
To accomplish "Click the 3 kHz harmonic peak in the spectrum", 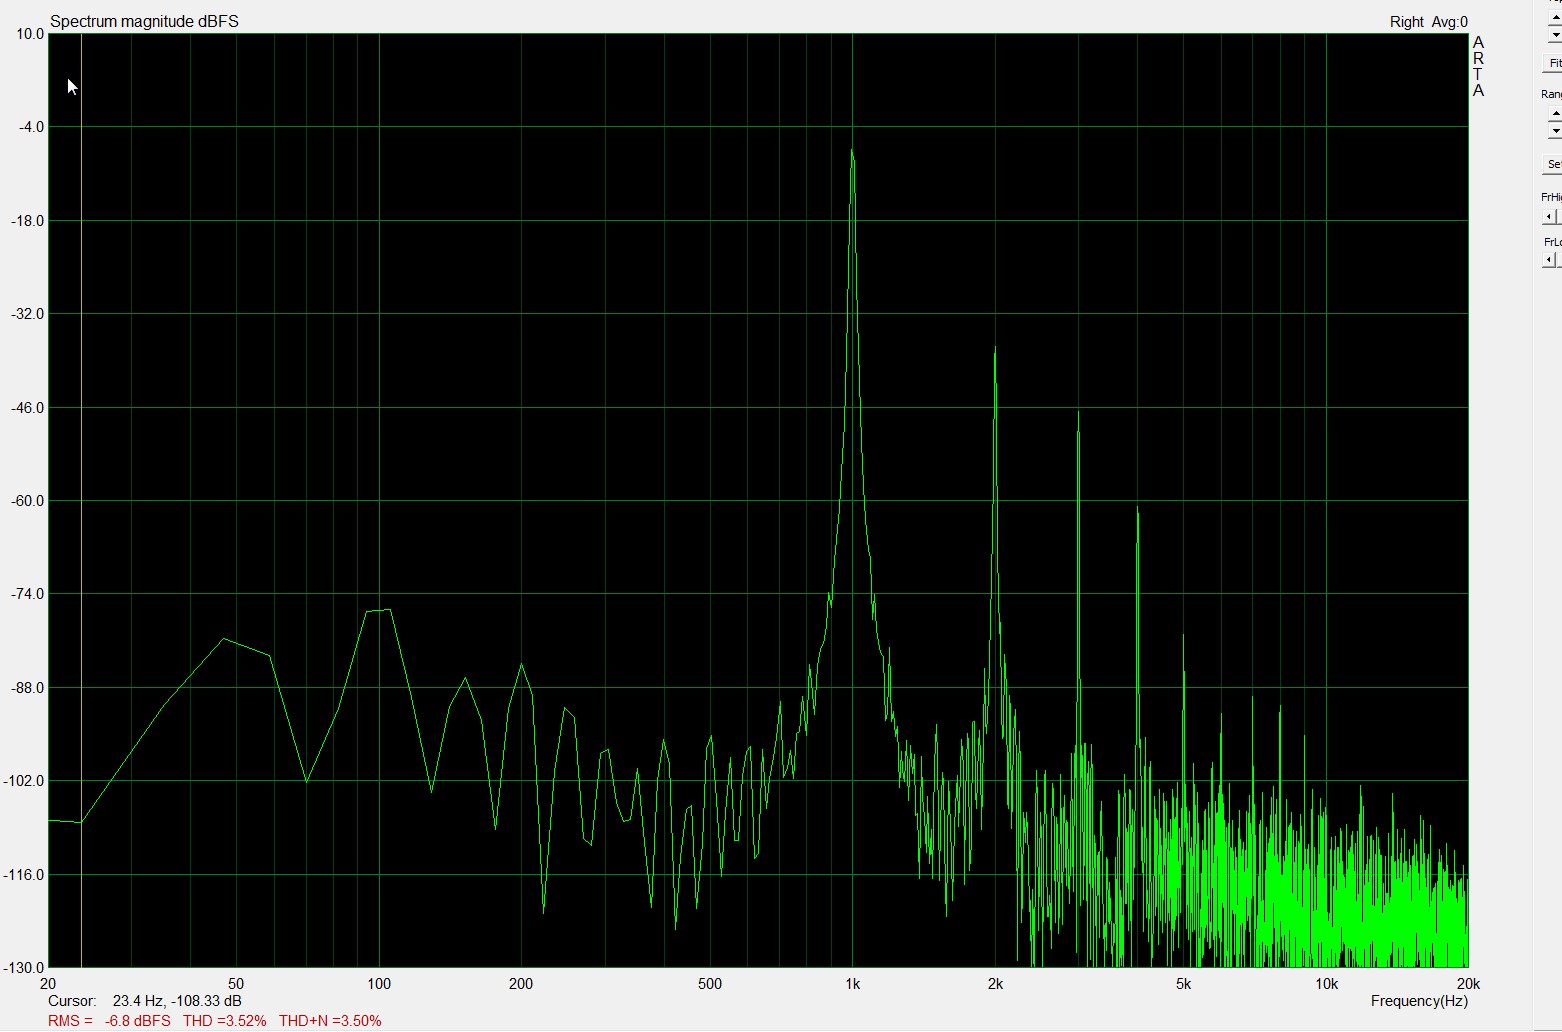I will tap(1078, 413).
